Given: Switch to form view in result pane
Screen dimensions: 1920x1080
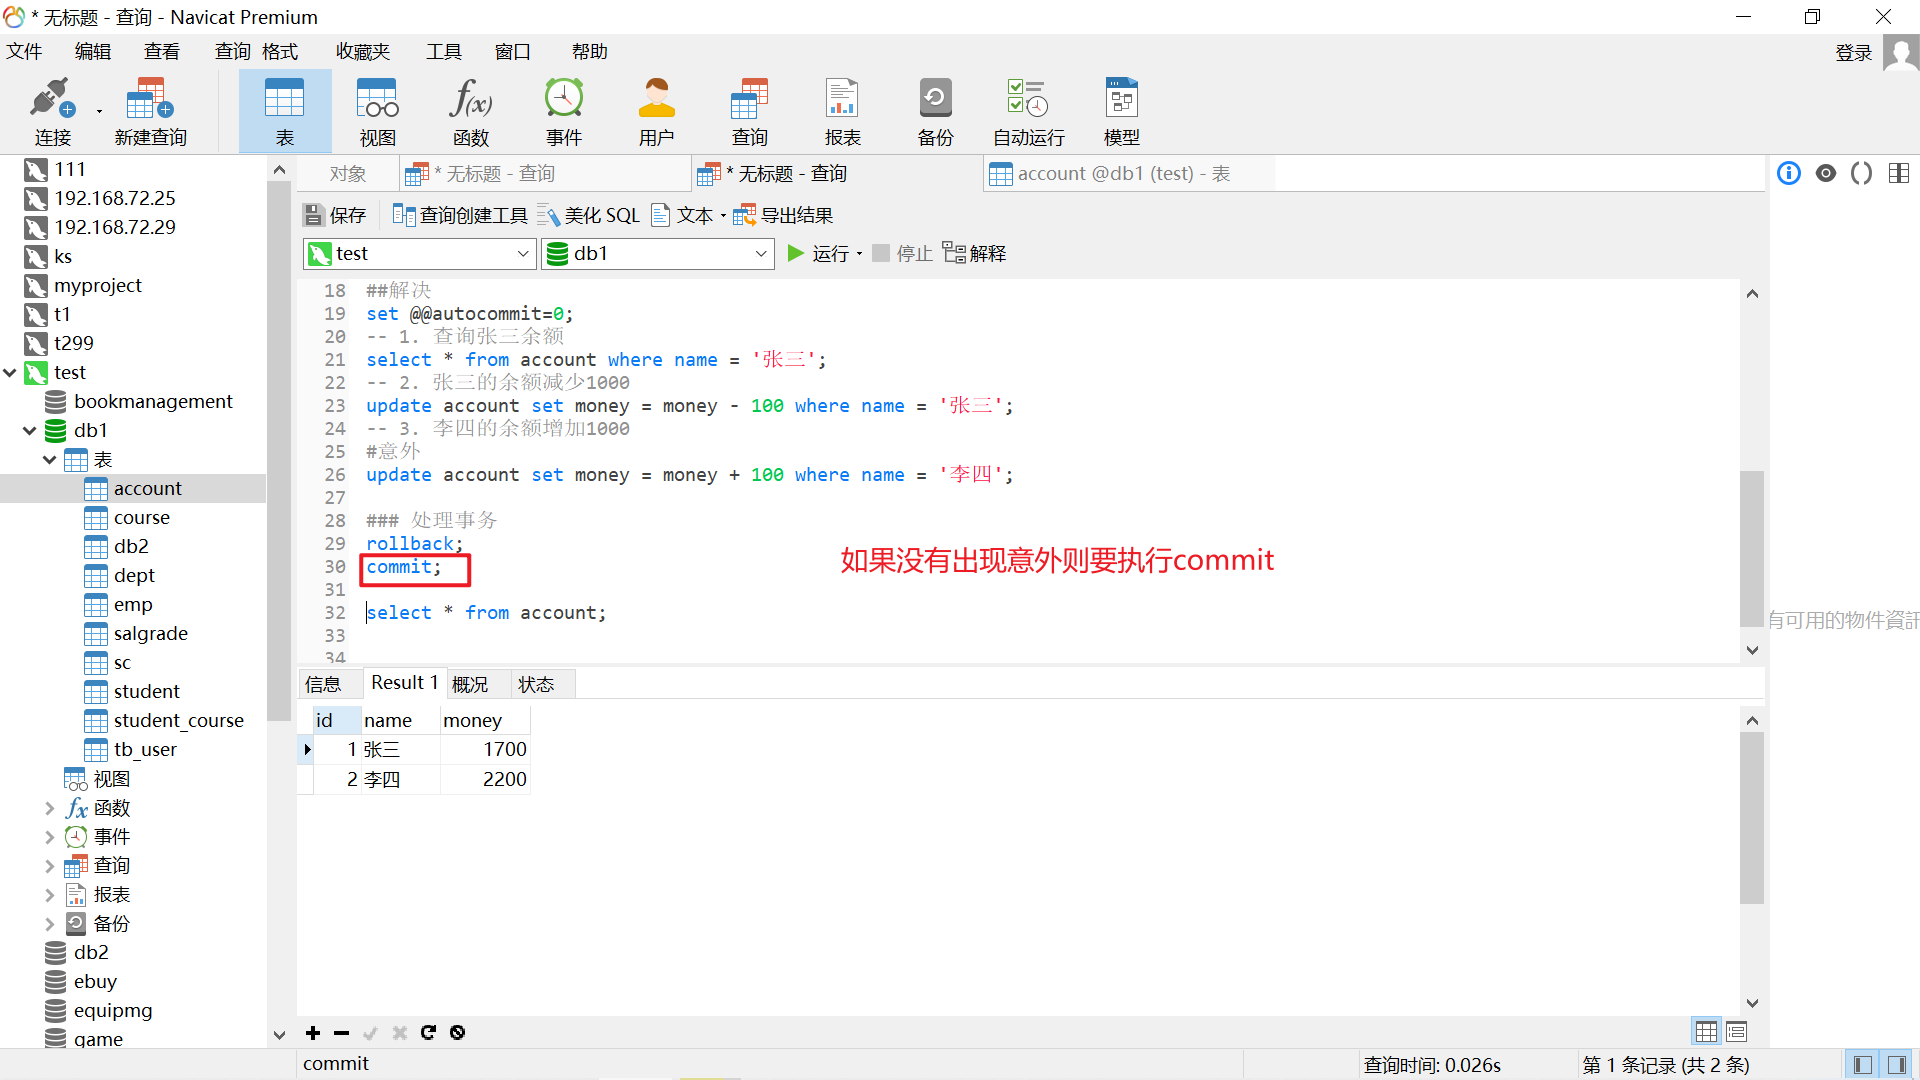Looking at the screenshot, I should pos(1736,1032).
